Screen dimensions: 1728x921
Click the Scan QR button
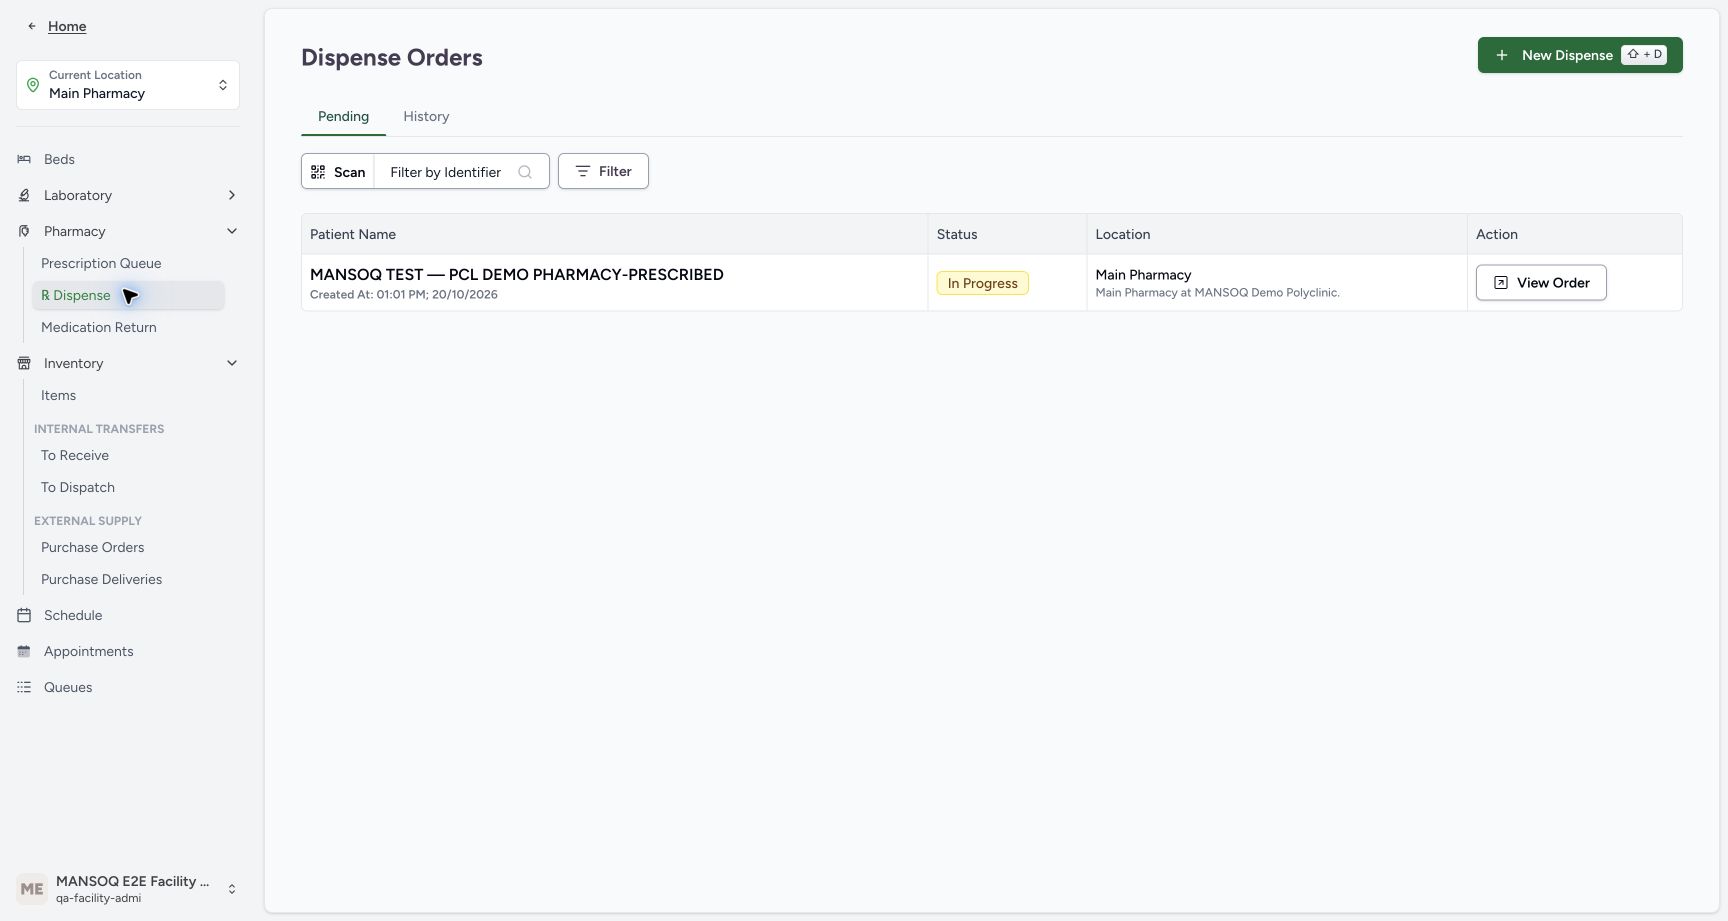[338, 172]
